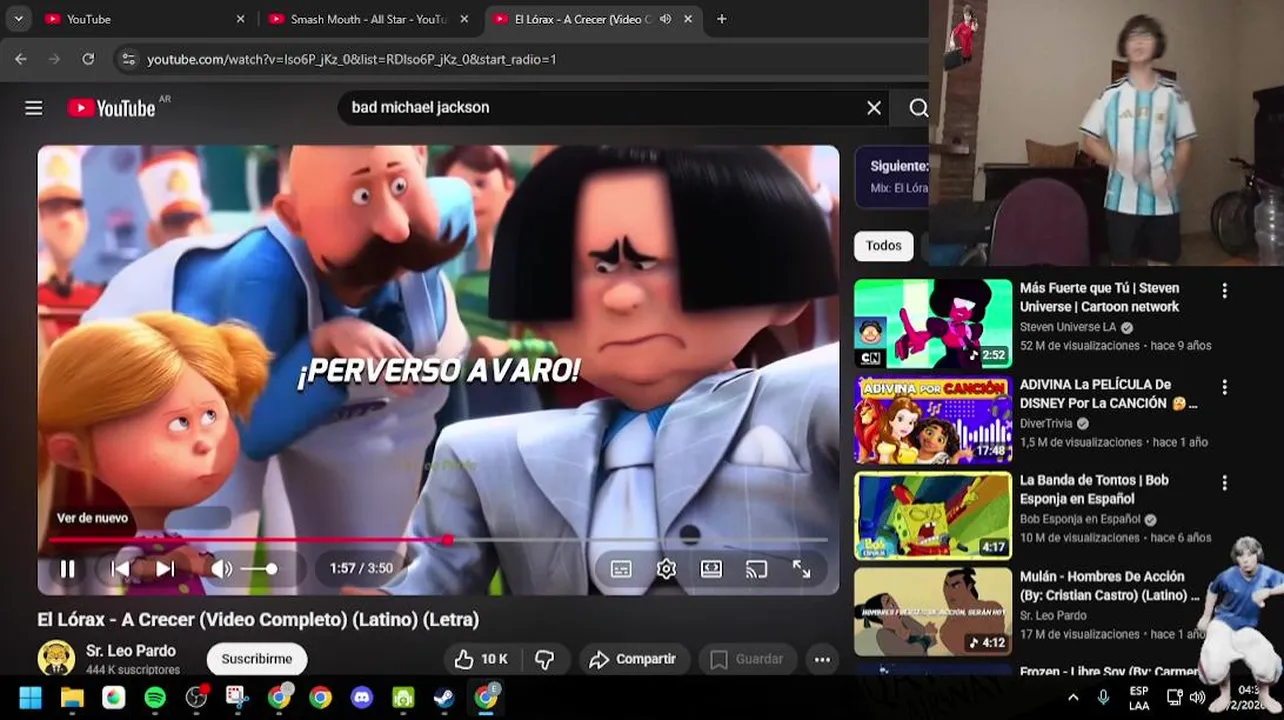Screen dimensions: 1284x720
Task: Open the ESP LAA language switcher
Action: click(1139, 698)
